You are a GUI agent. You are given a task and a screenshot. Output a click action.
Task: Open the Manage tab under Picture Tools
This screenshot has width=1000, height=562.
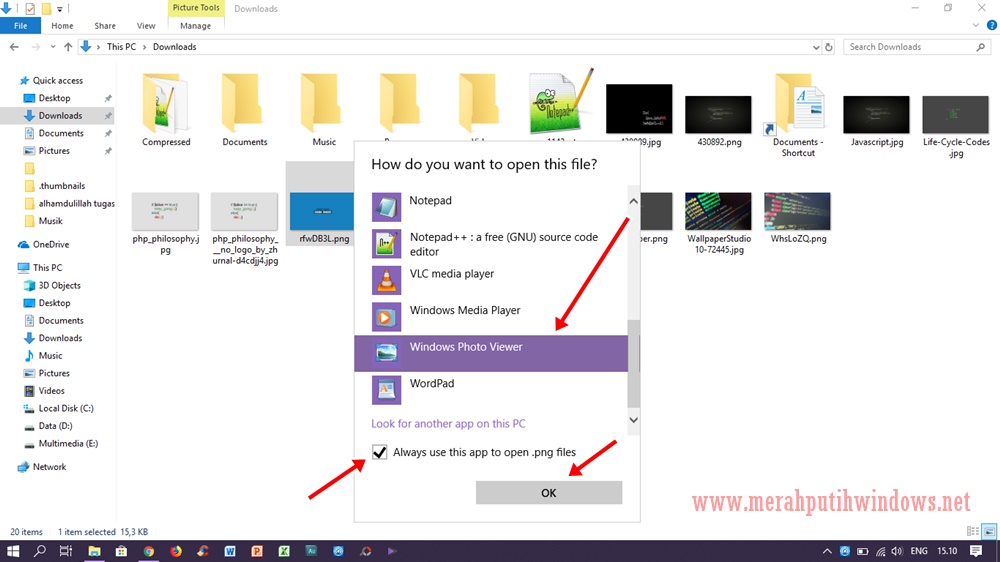point(195,26)
